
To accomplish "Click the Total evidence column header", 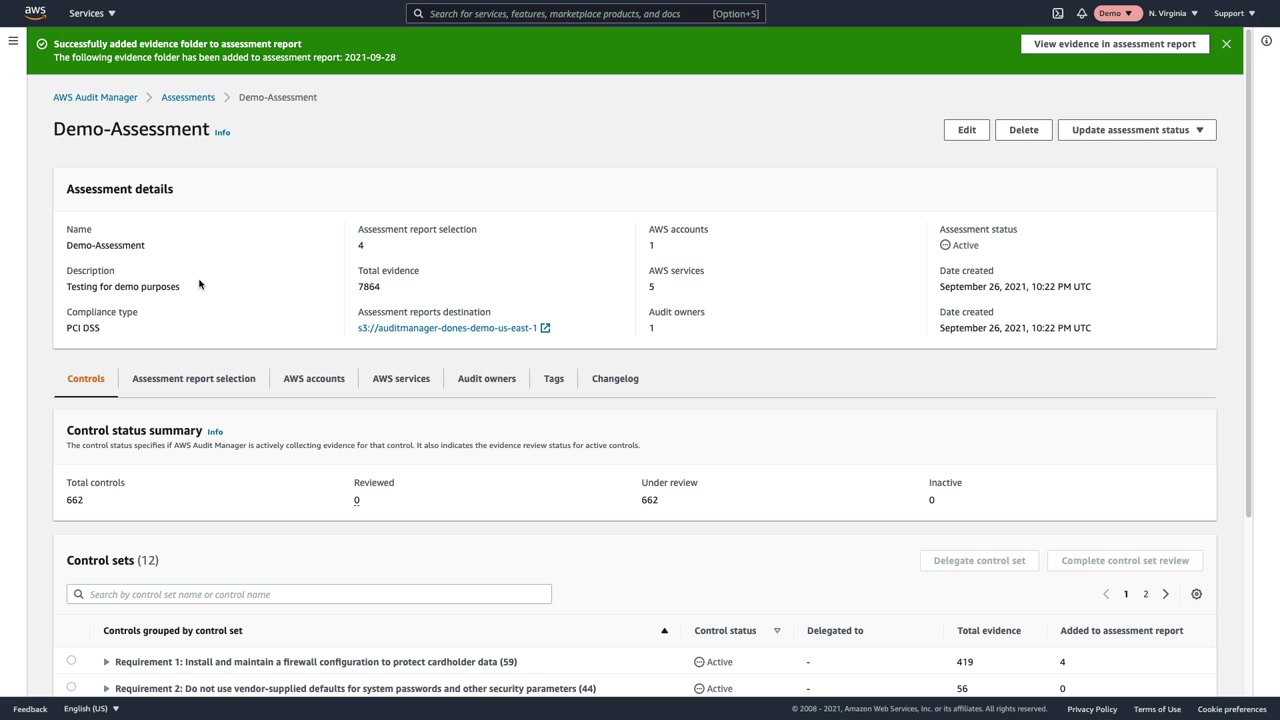I will 989,631.
